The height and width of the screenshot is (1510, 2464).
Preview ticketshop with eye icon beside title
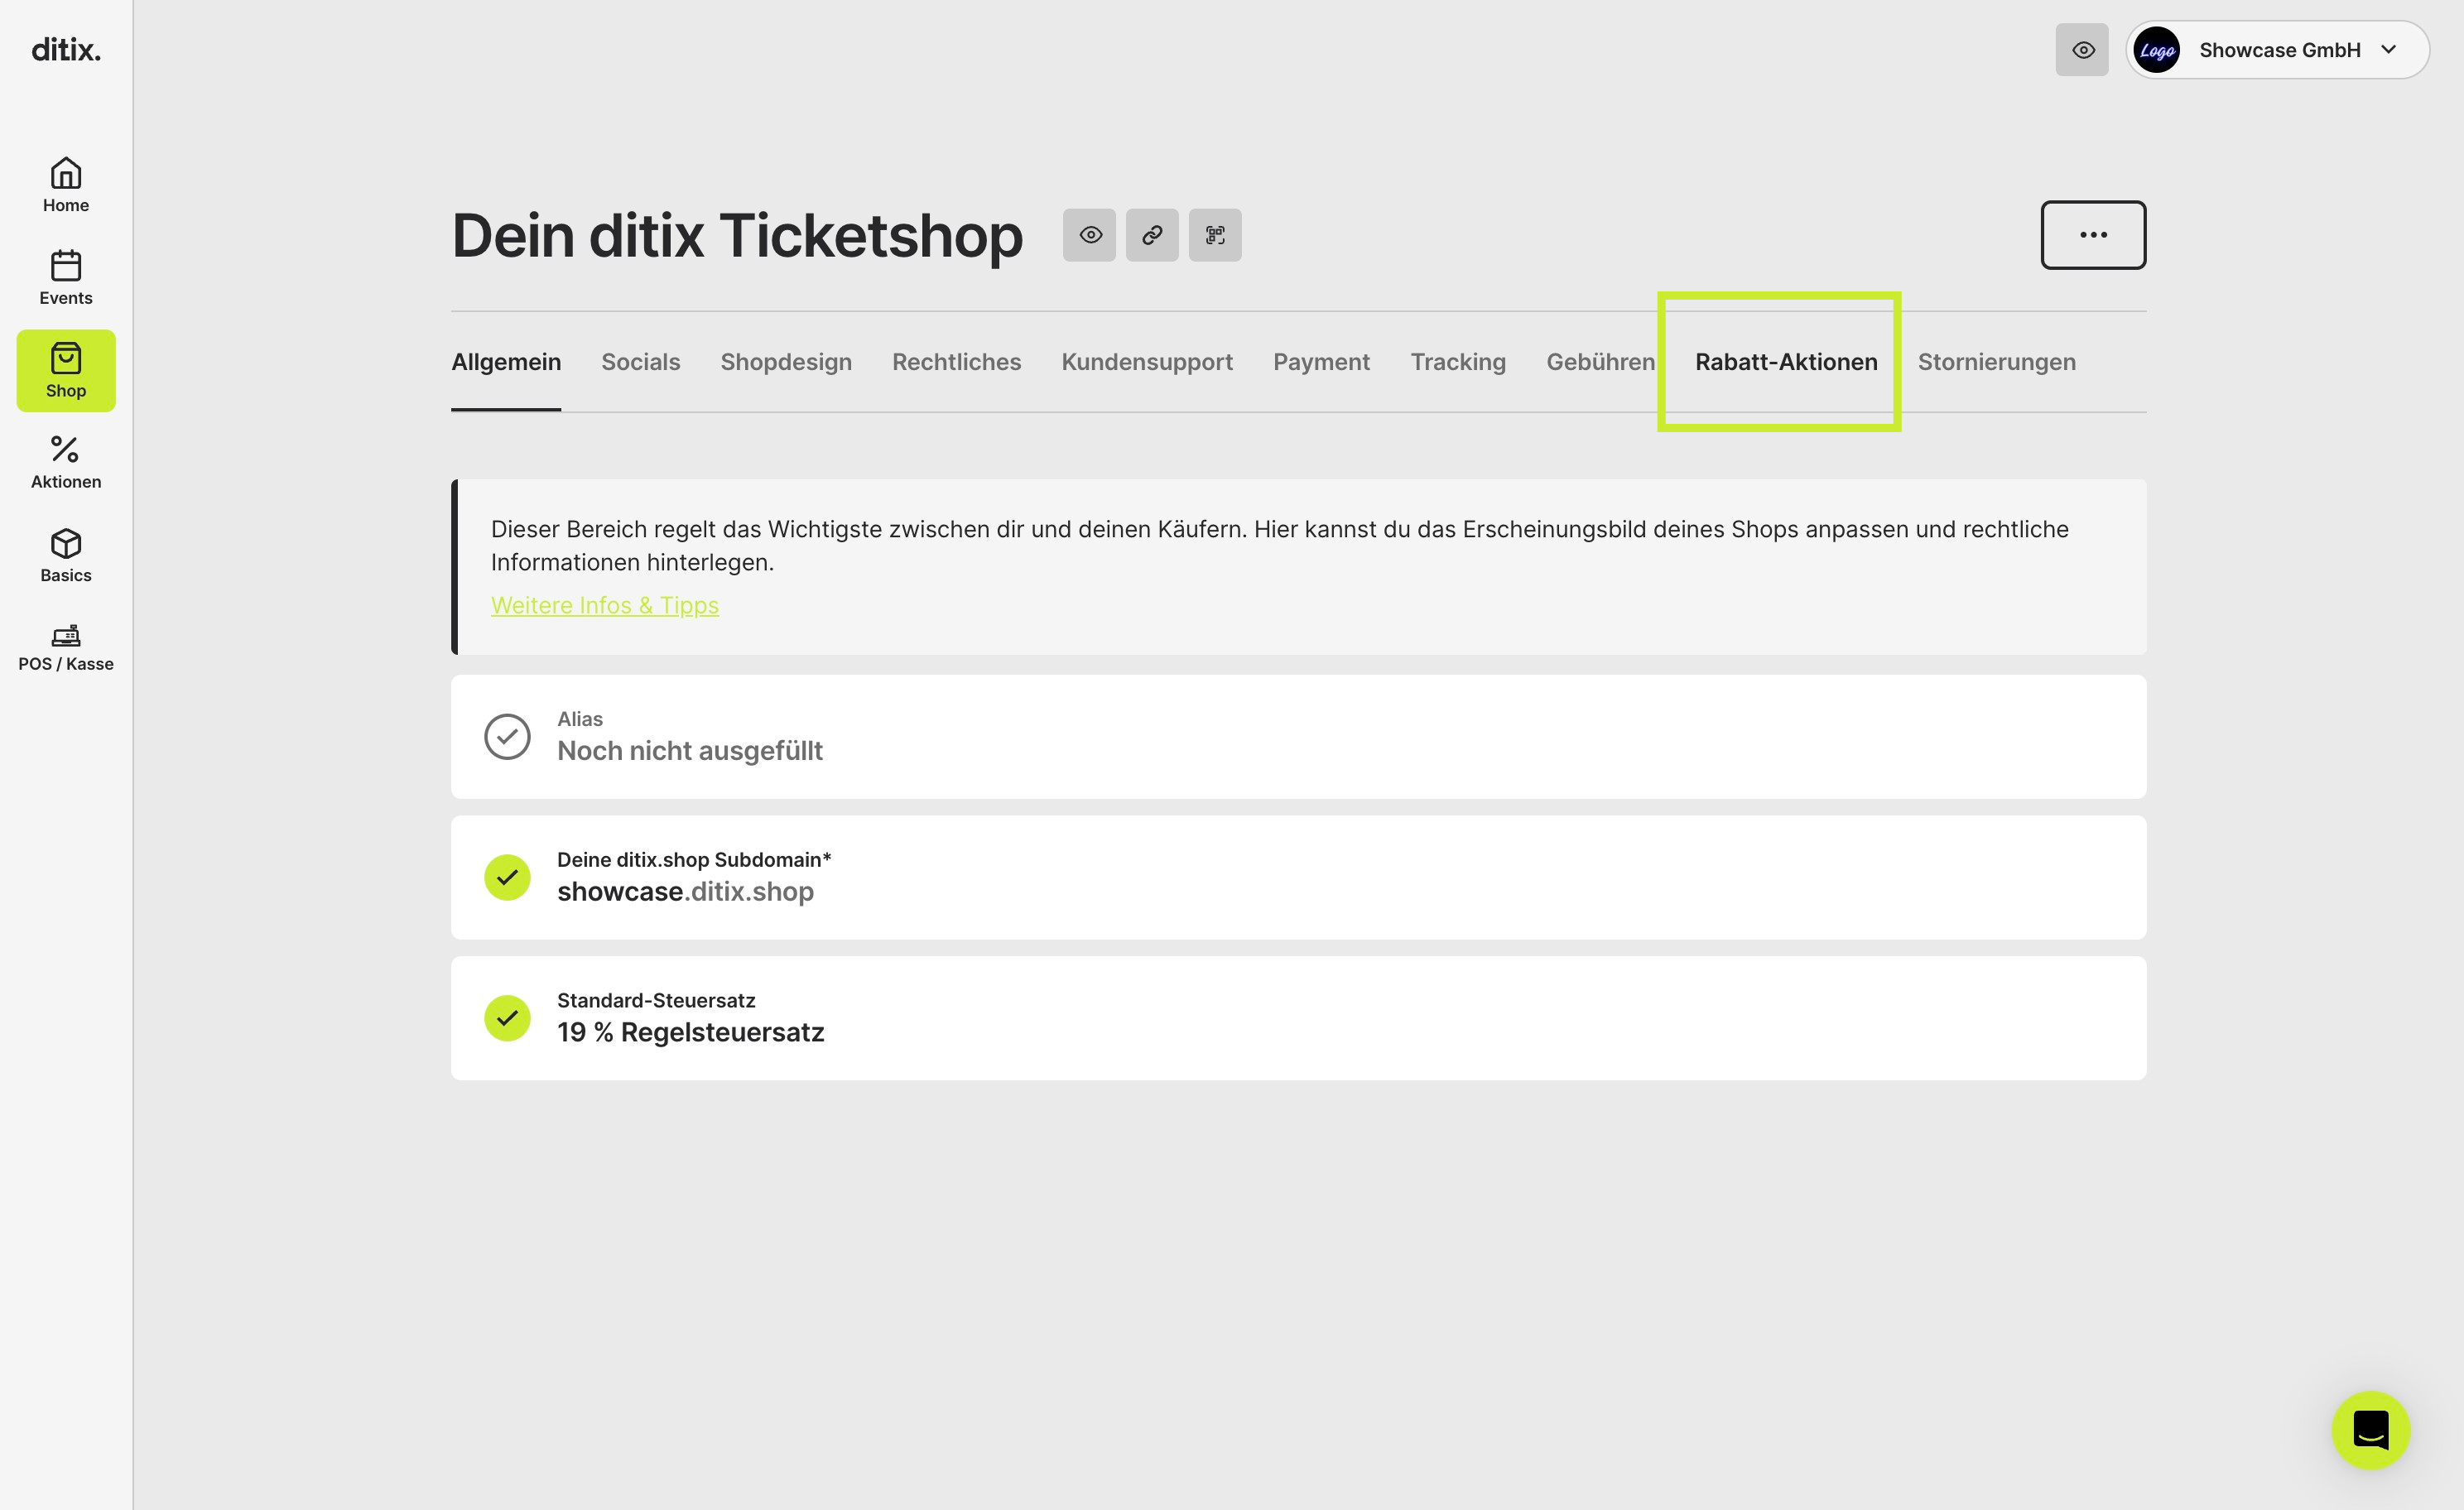[1090, 235]
